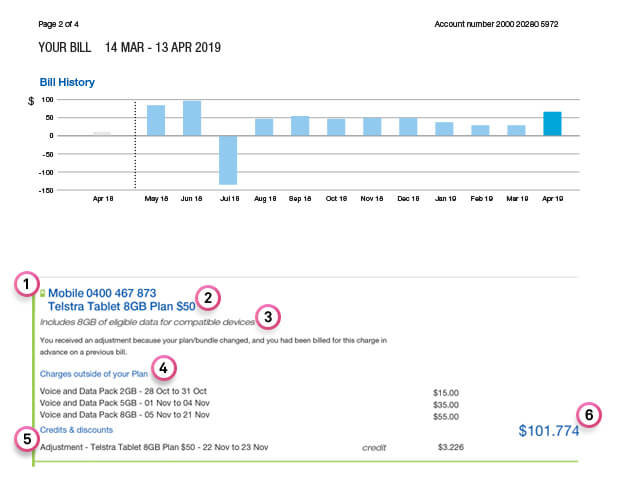The image size is (620, 498).
Task: Open the Telstra Tablet 8GB Plan $50 heading
Action: point(122,306)
